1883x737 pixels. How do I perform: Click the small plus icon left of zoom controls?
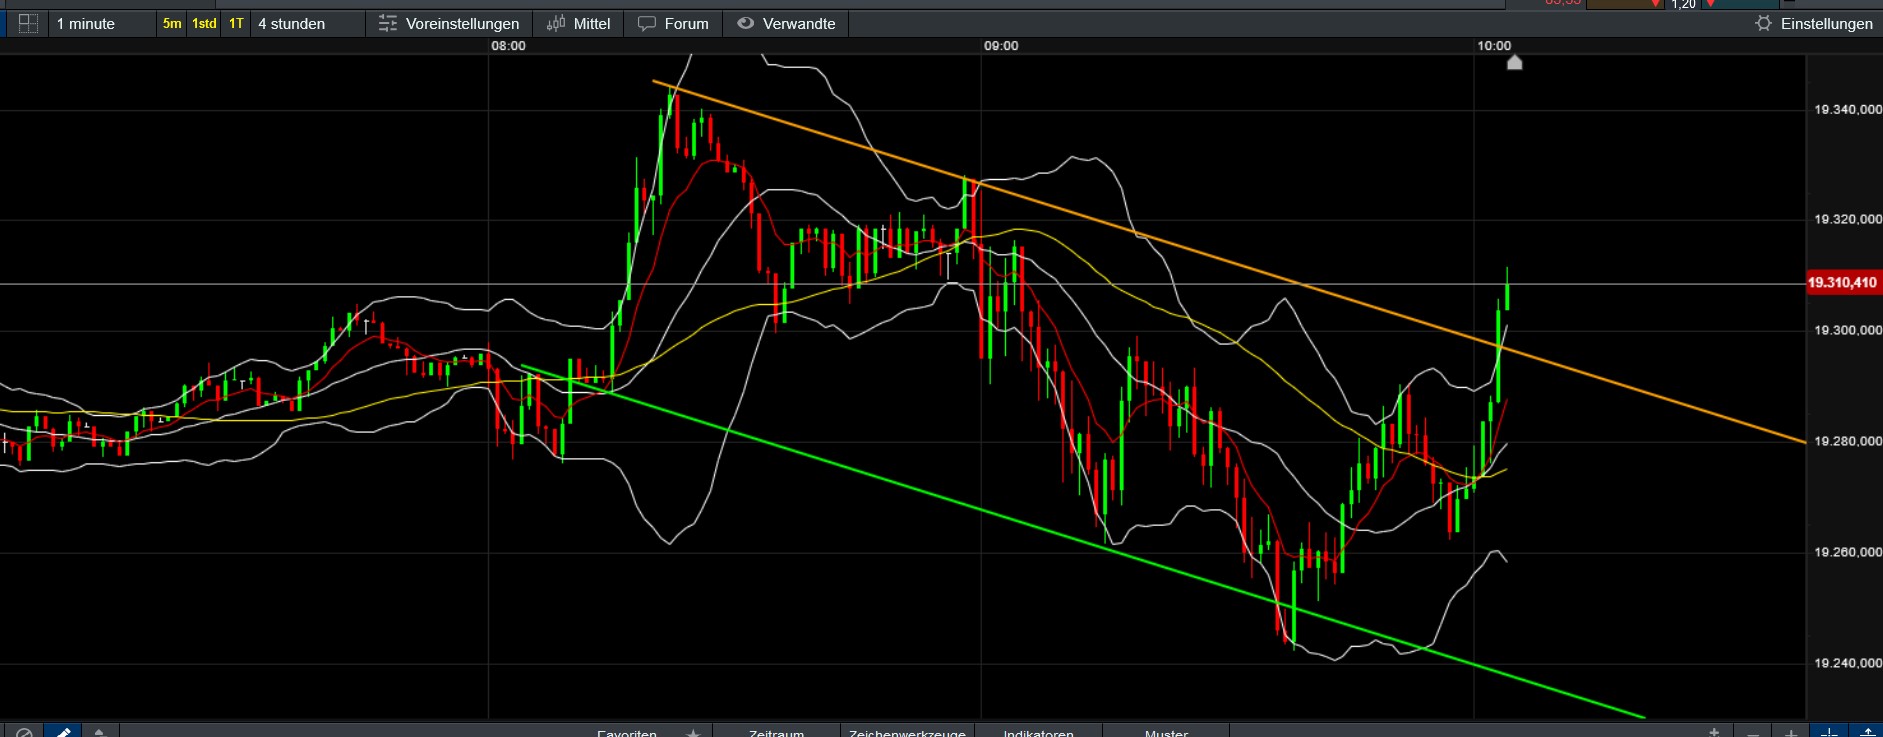tap(1714, 732)
